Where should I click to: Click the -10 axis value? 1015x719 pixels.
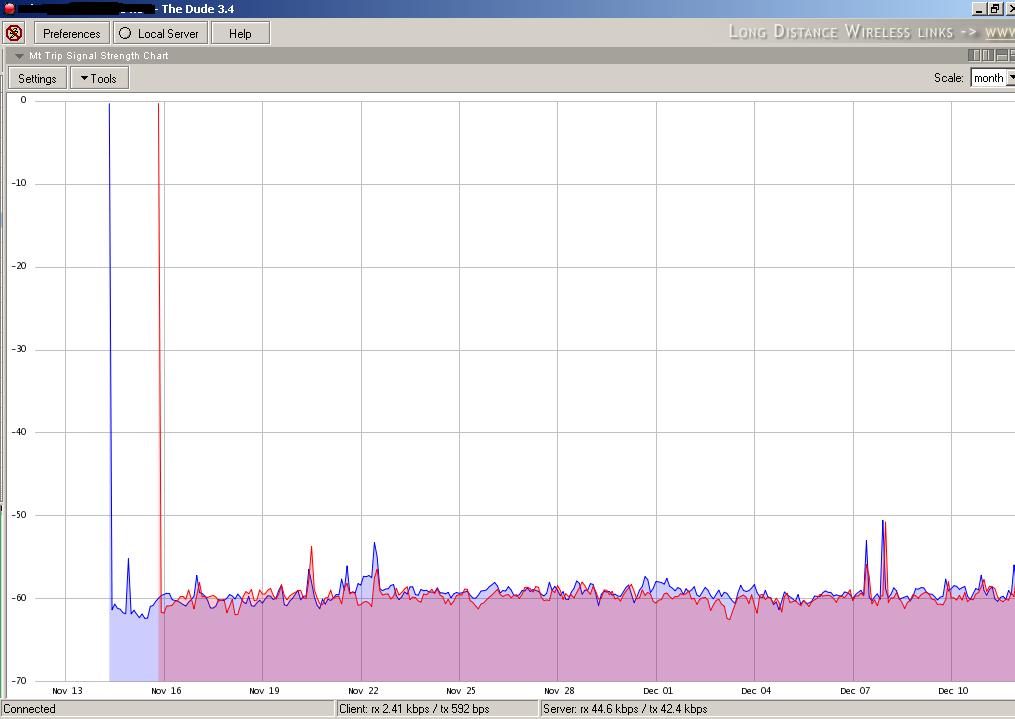(x=19, y=183)
